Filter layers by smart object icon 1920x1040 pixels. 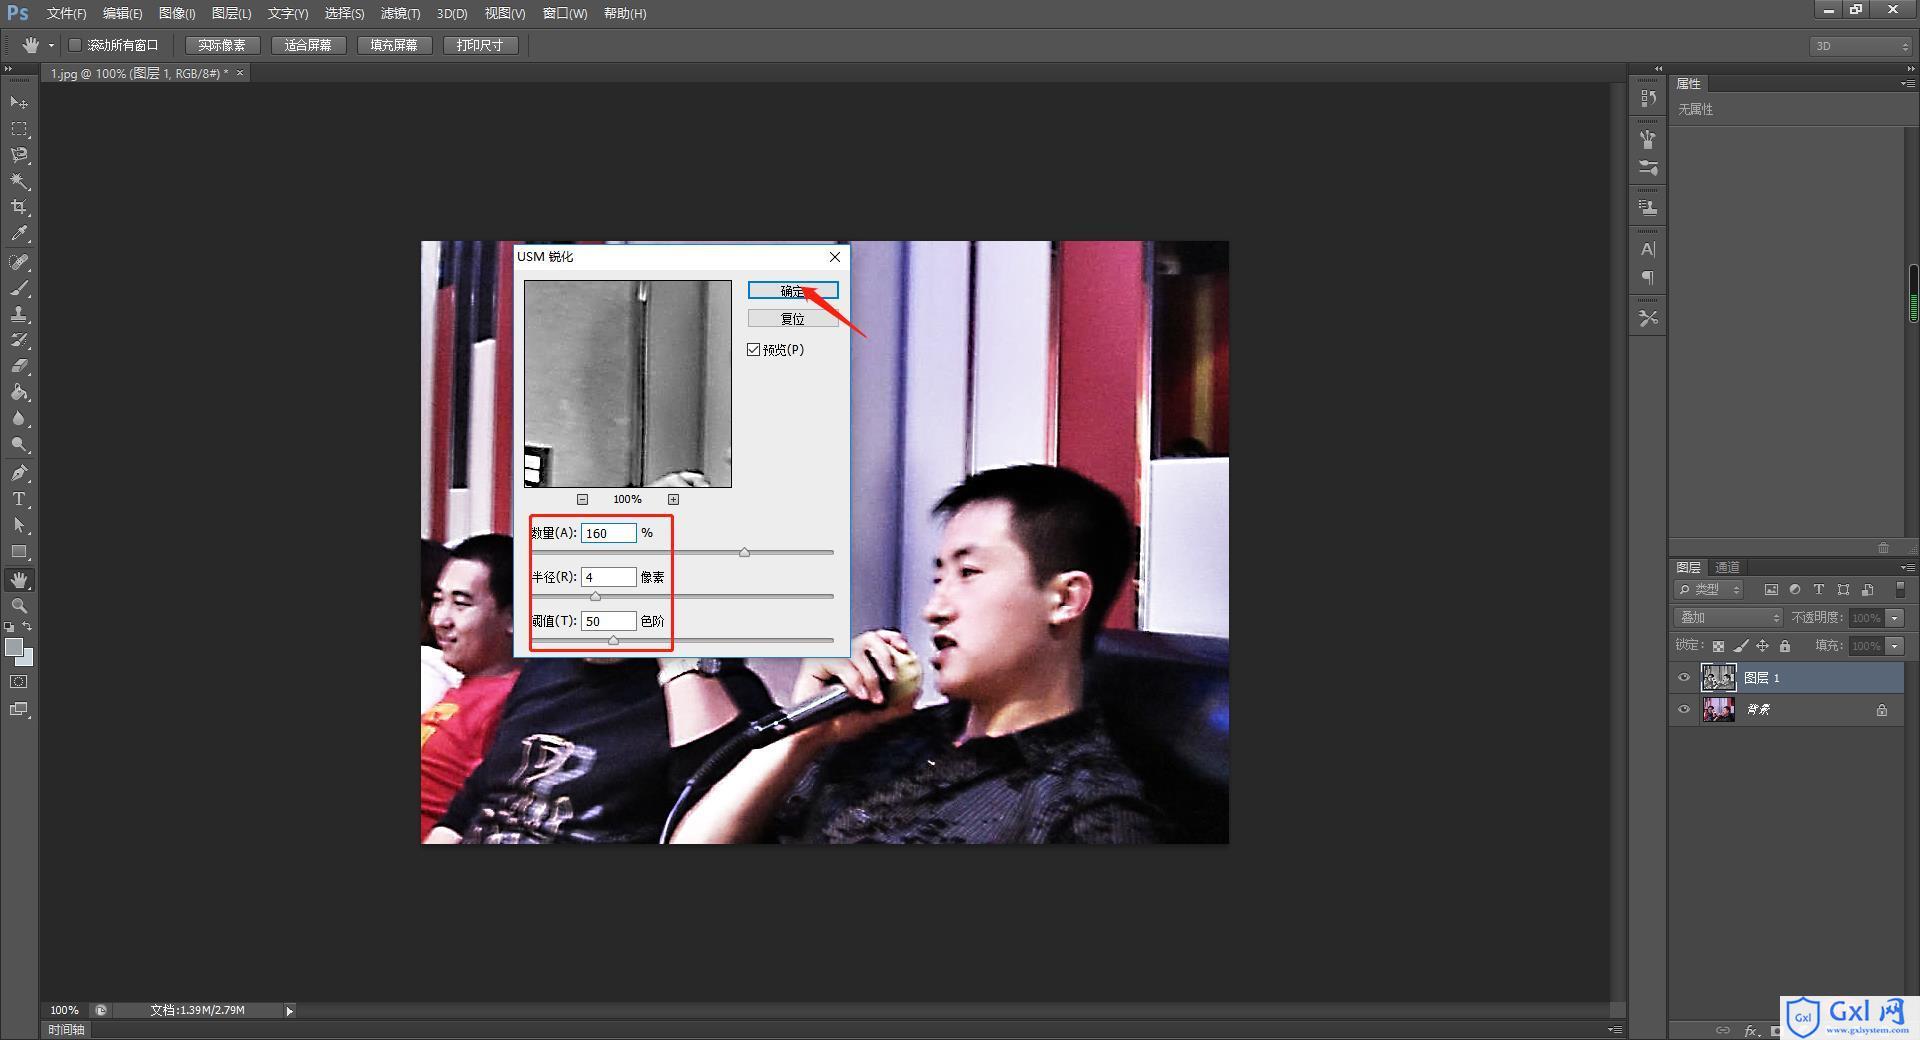1867,590
